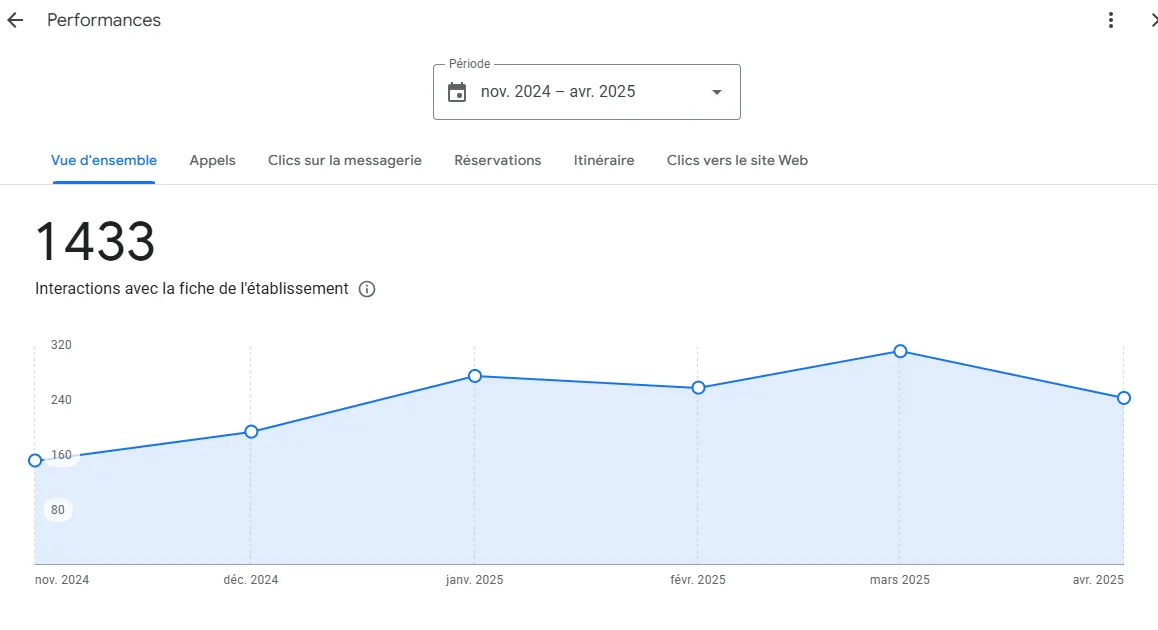The height and width of the screenshot is (630, 1158).
Task: Switch to the Appels tab
Action: (212, 160)
